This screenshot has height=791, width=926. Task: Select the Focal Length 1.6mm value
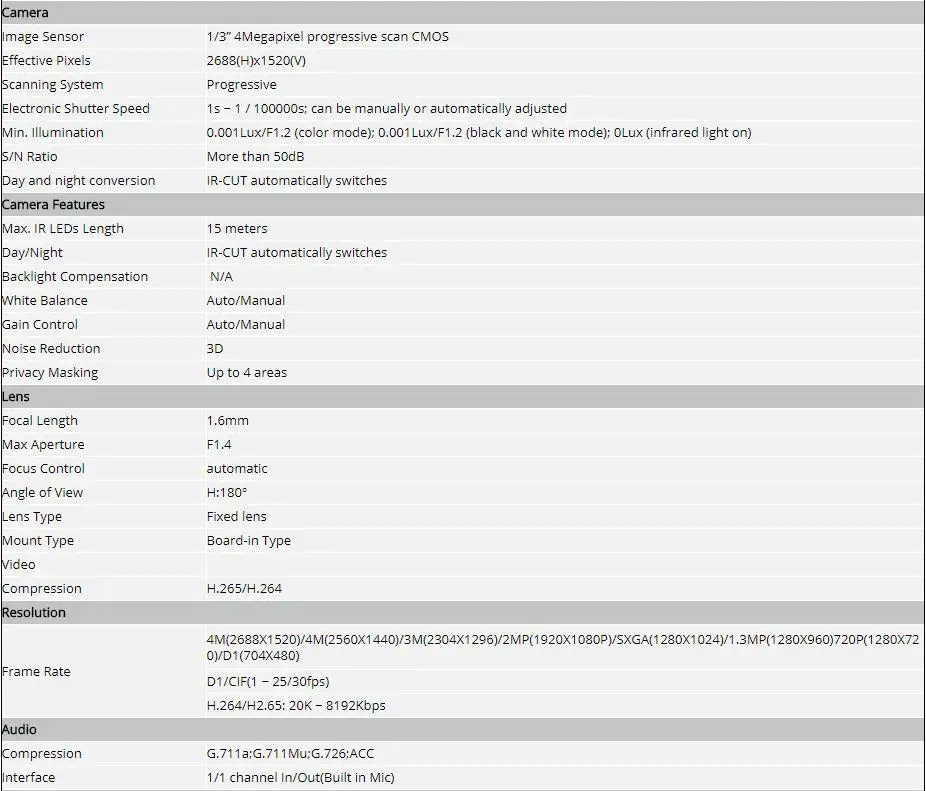click(x=227, y=421)
